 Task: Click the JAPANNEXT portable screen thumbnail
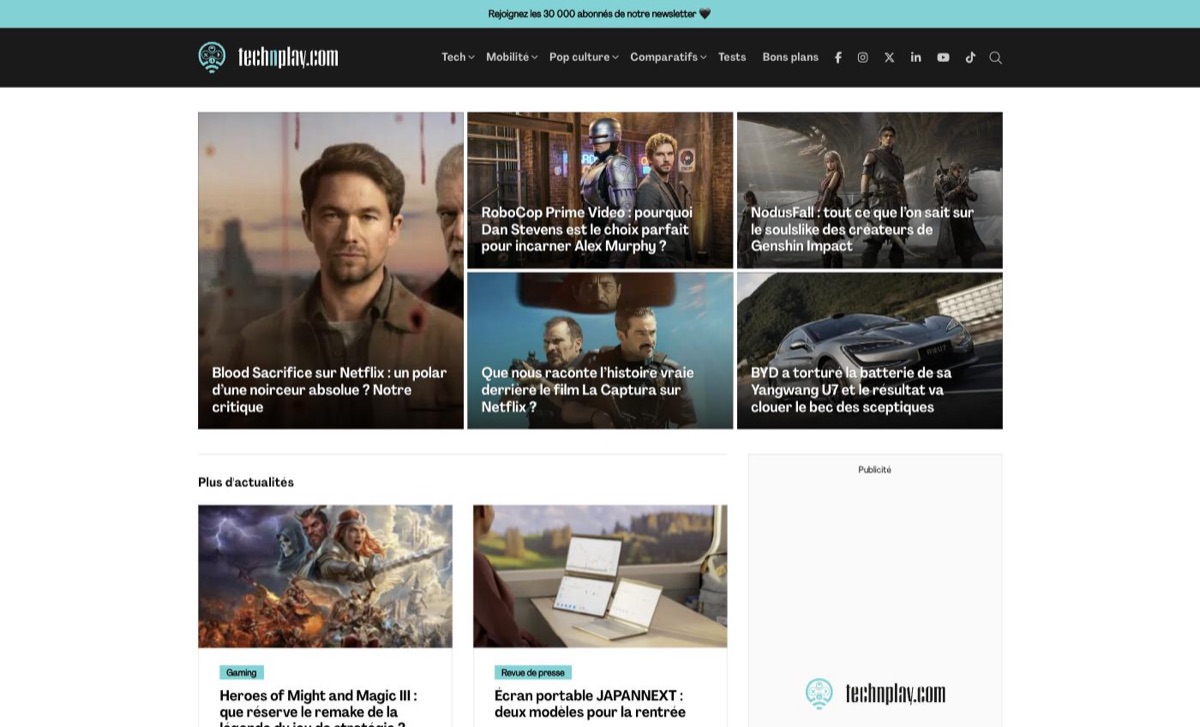[x=600, y=576]
